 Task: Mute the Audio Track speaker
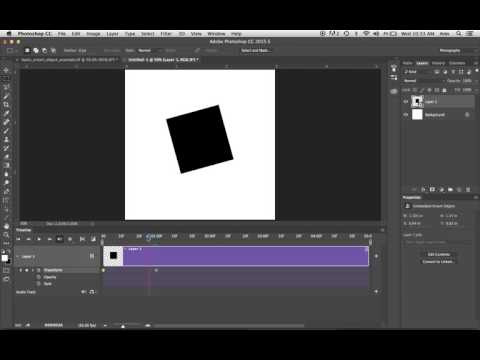tap(83, 292)
